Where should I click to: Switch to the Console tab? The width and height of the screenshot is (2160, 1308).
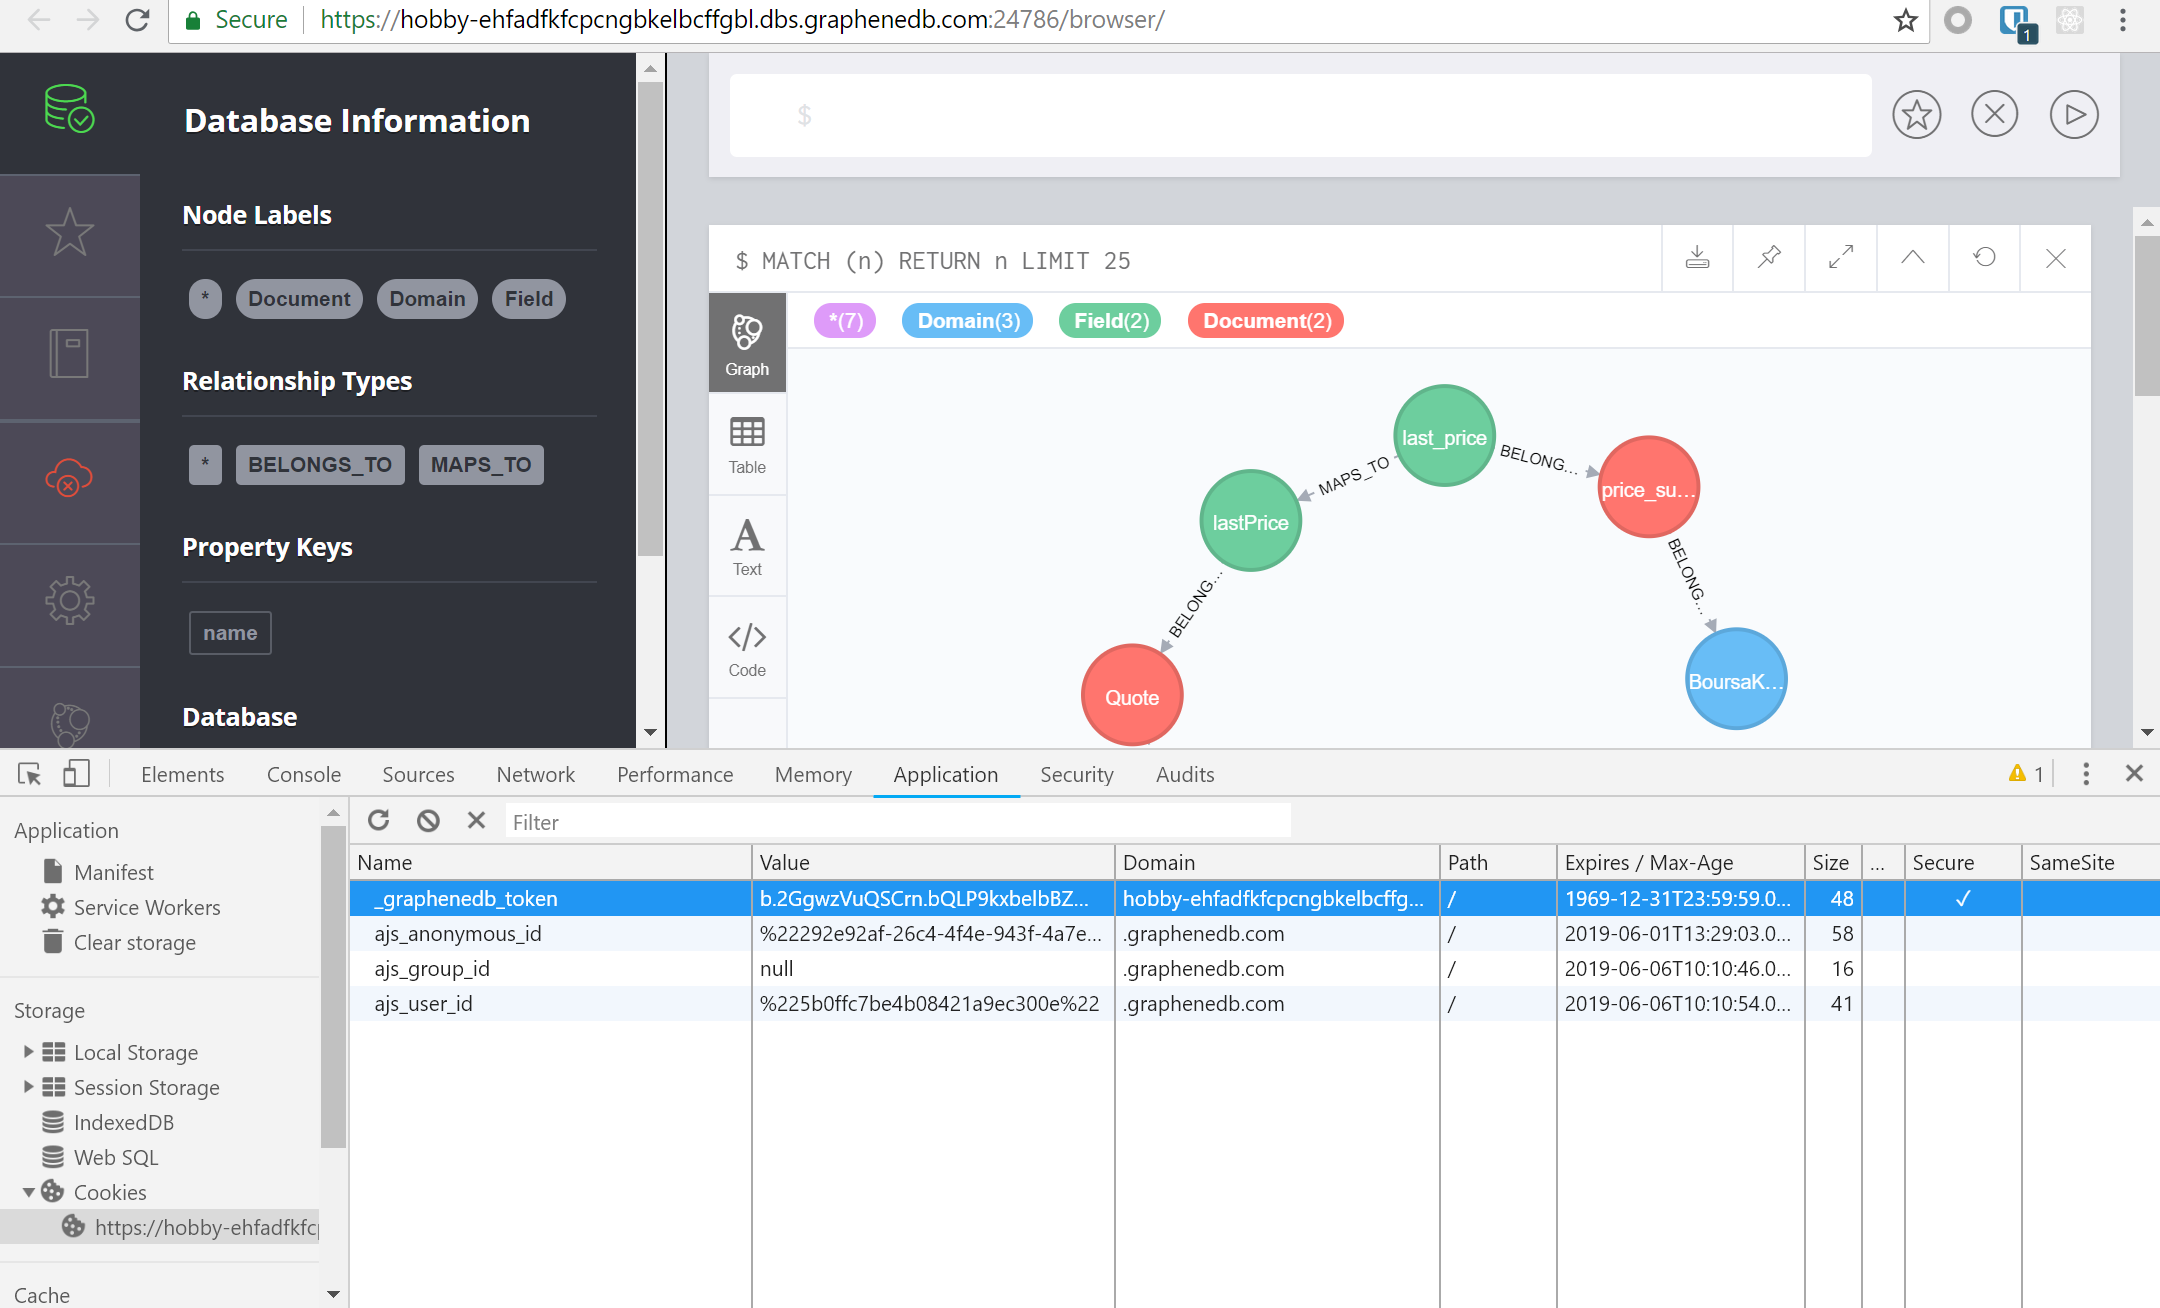pyautogui.click(x=303, y=774)
